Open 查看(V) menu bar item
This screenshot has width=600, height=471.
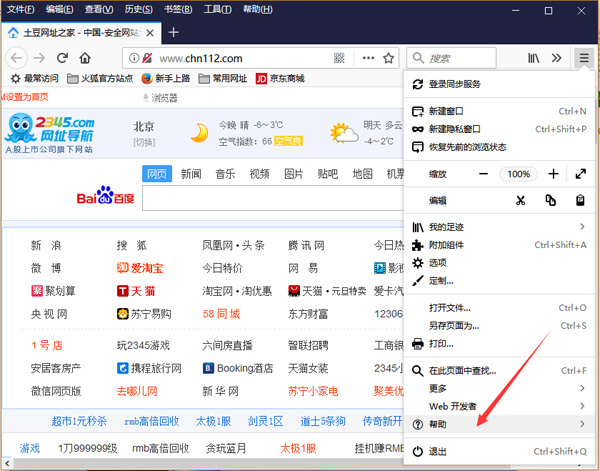click(x=99, y=10)
